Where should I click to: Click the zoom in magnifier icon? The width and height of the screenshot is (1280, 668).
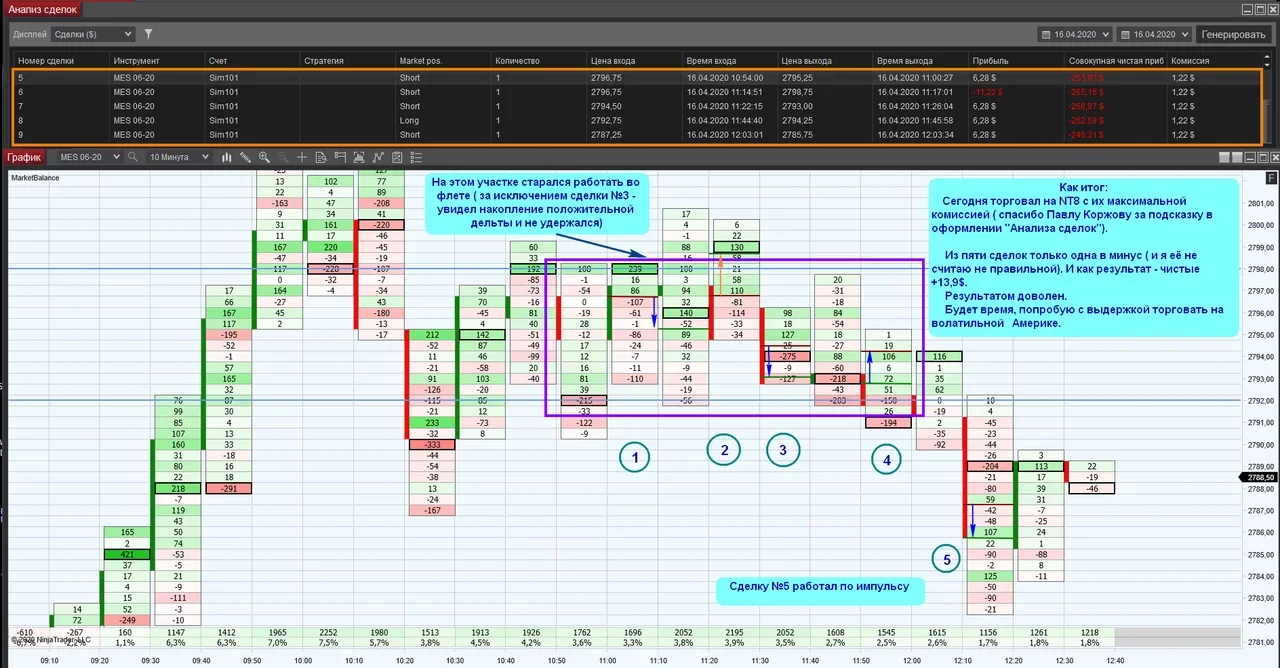(x=264, y=157)
